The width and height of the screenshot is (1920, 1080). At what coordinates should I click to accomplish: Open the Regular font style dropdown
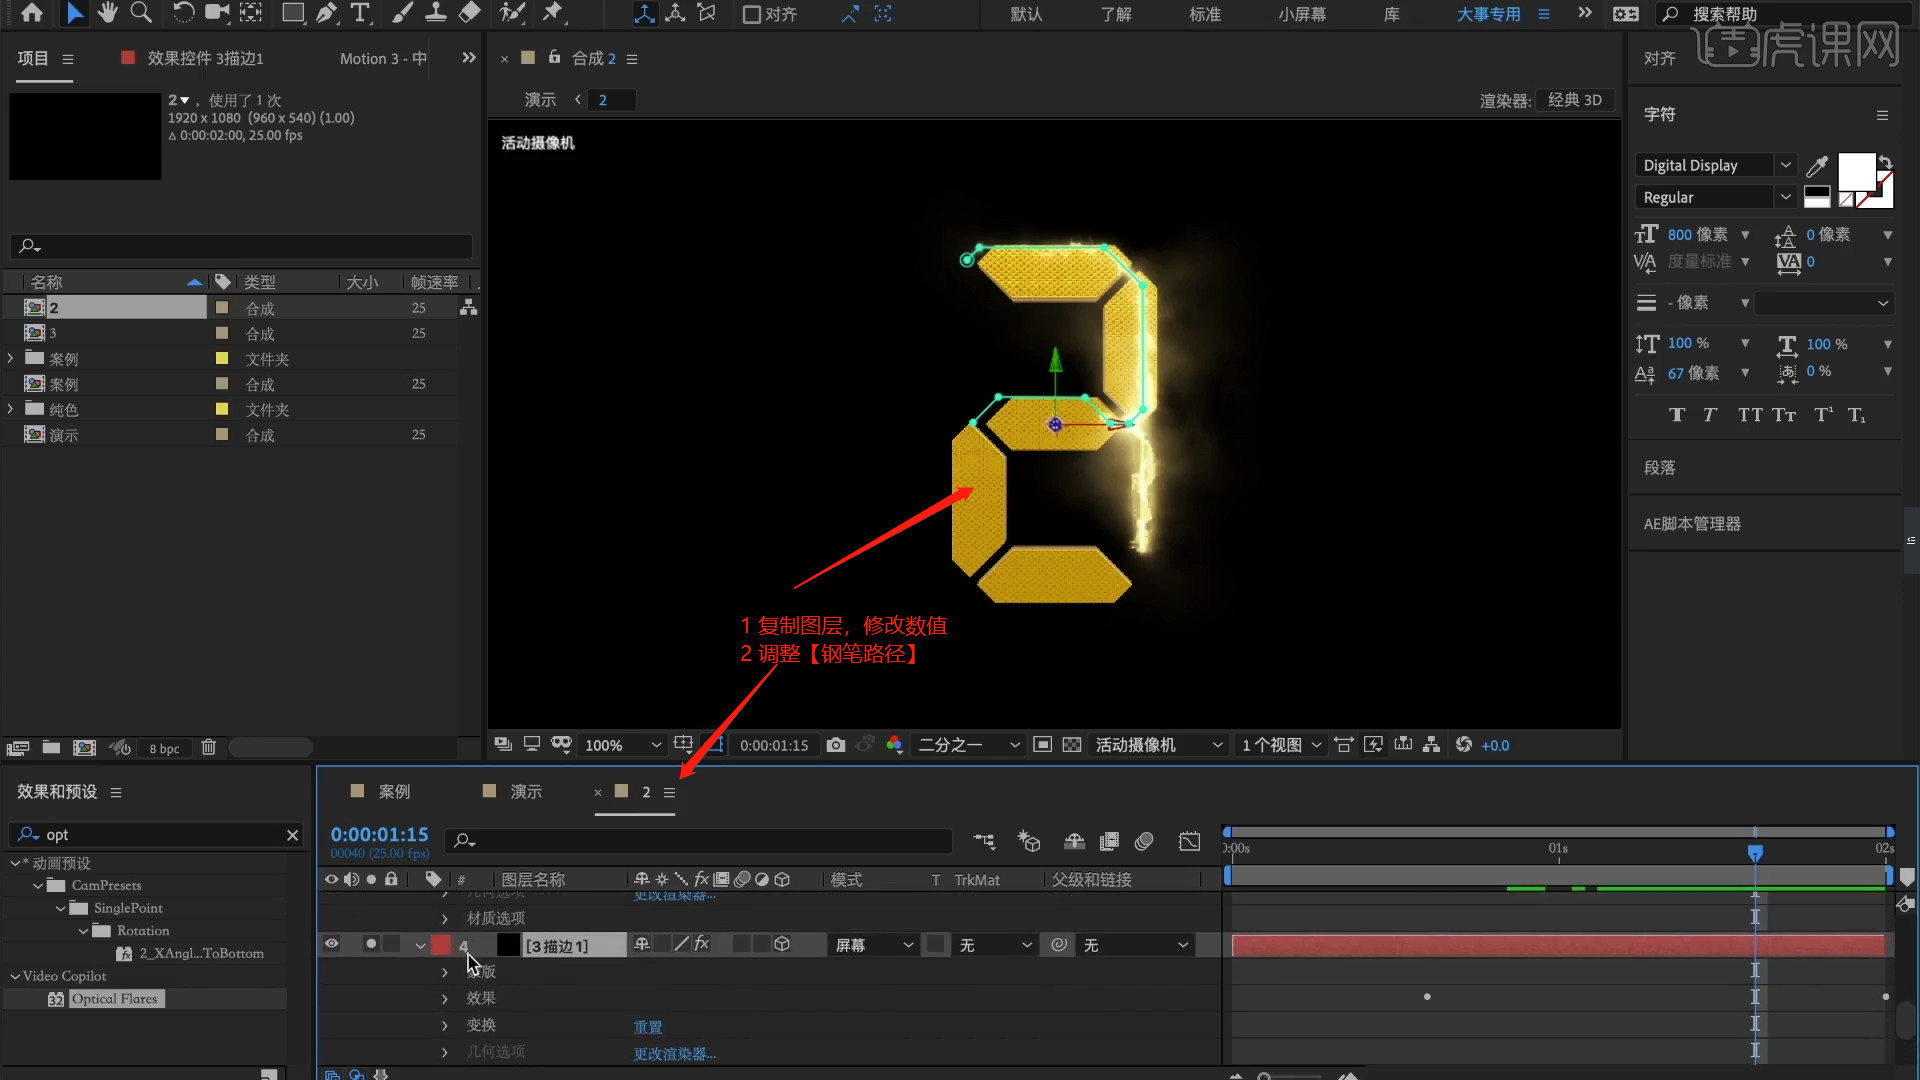click(1786, 197)
